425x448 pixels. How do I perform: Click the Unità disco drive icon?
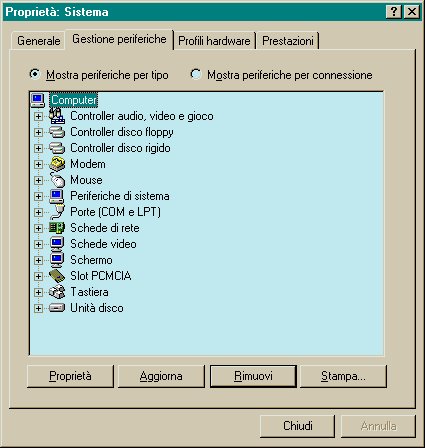57,308
